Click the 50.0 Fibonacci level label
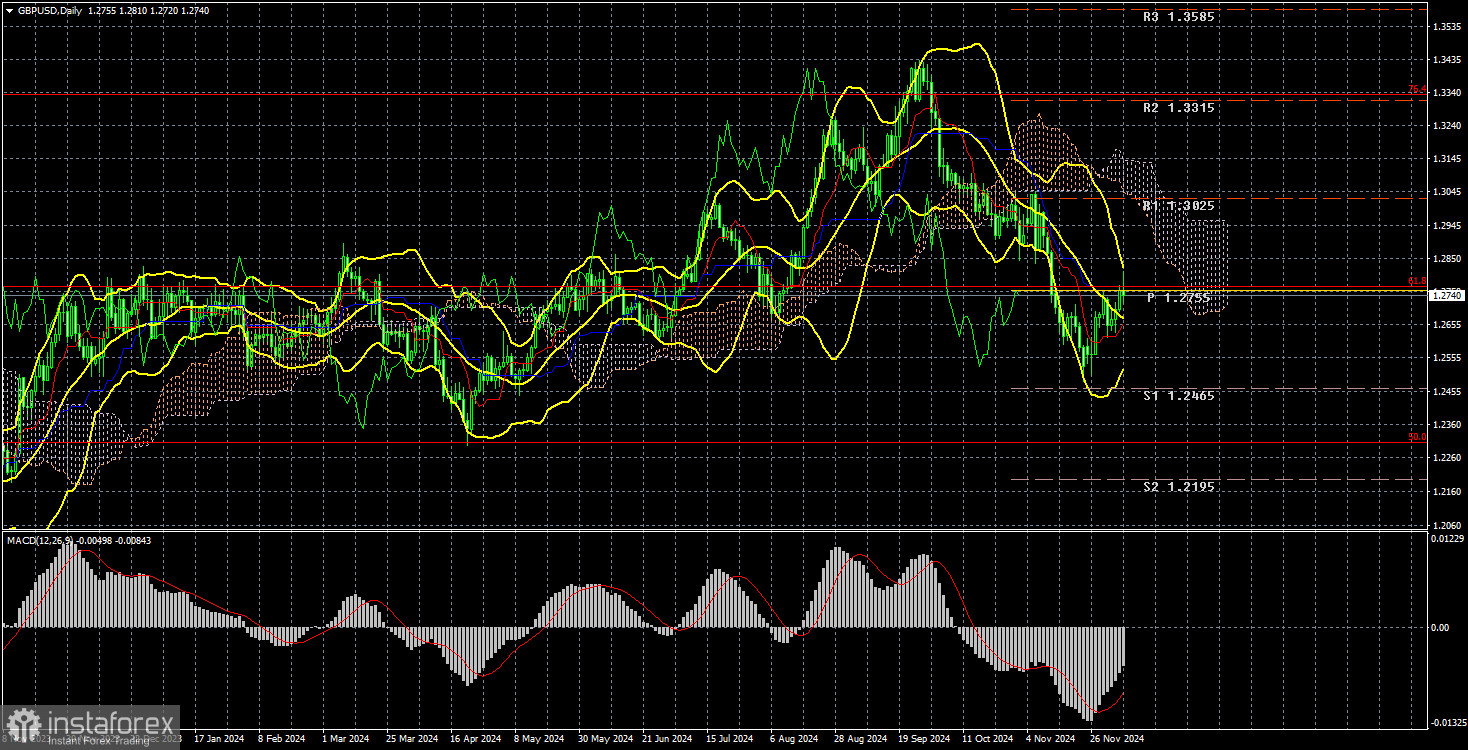Image resolution: width=1468 pixels, height=750 pixels. pos(1416,437)
